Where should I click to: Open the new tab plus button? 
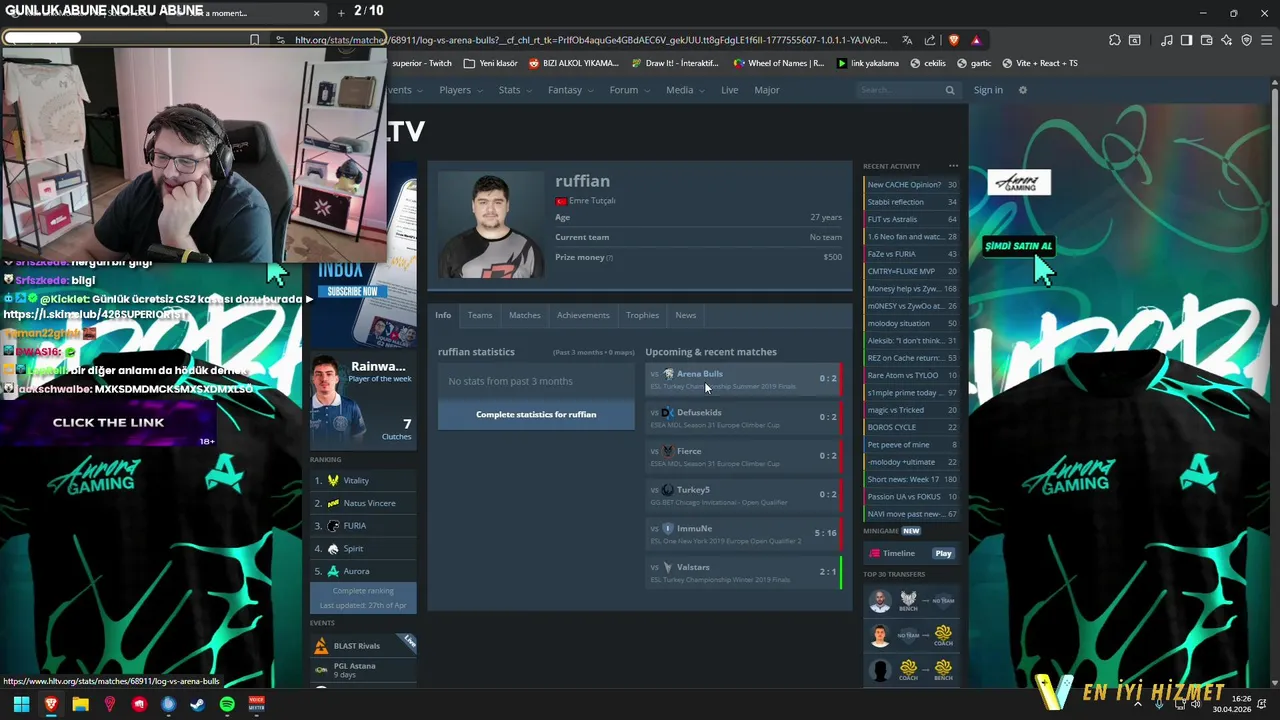(x=341, y=13)
